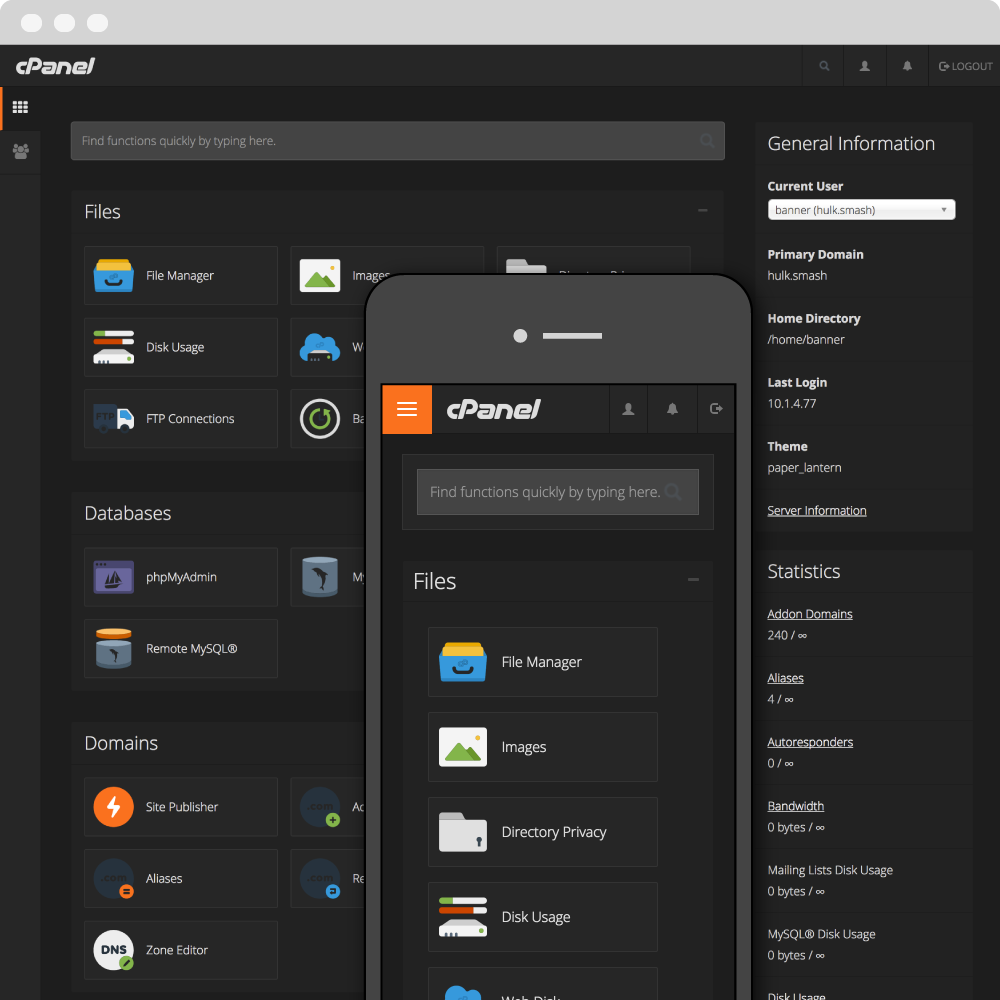Image resolution: width=1000 pixels, height=1000 pixels.
Task: Open Aliases in Domains section
Action: [180, 878]
